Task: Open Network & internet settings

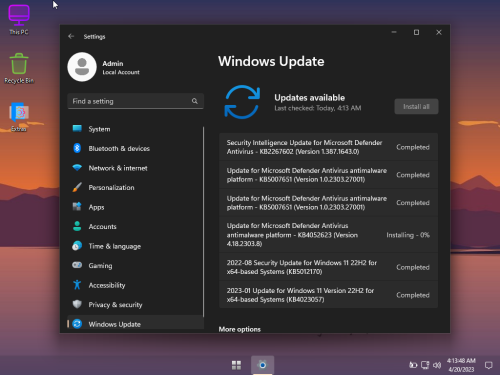Action: click(135, 168)
